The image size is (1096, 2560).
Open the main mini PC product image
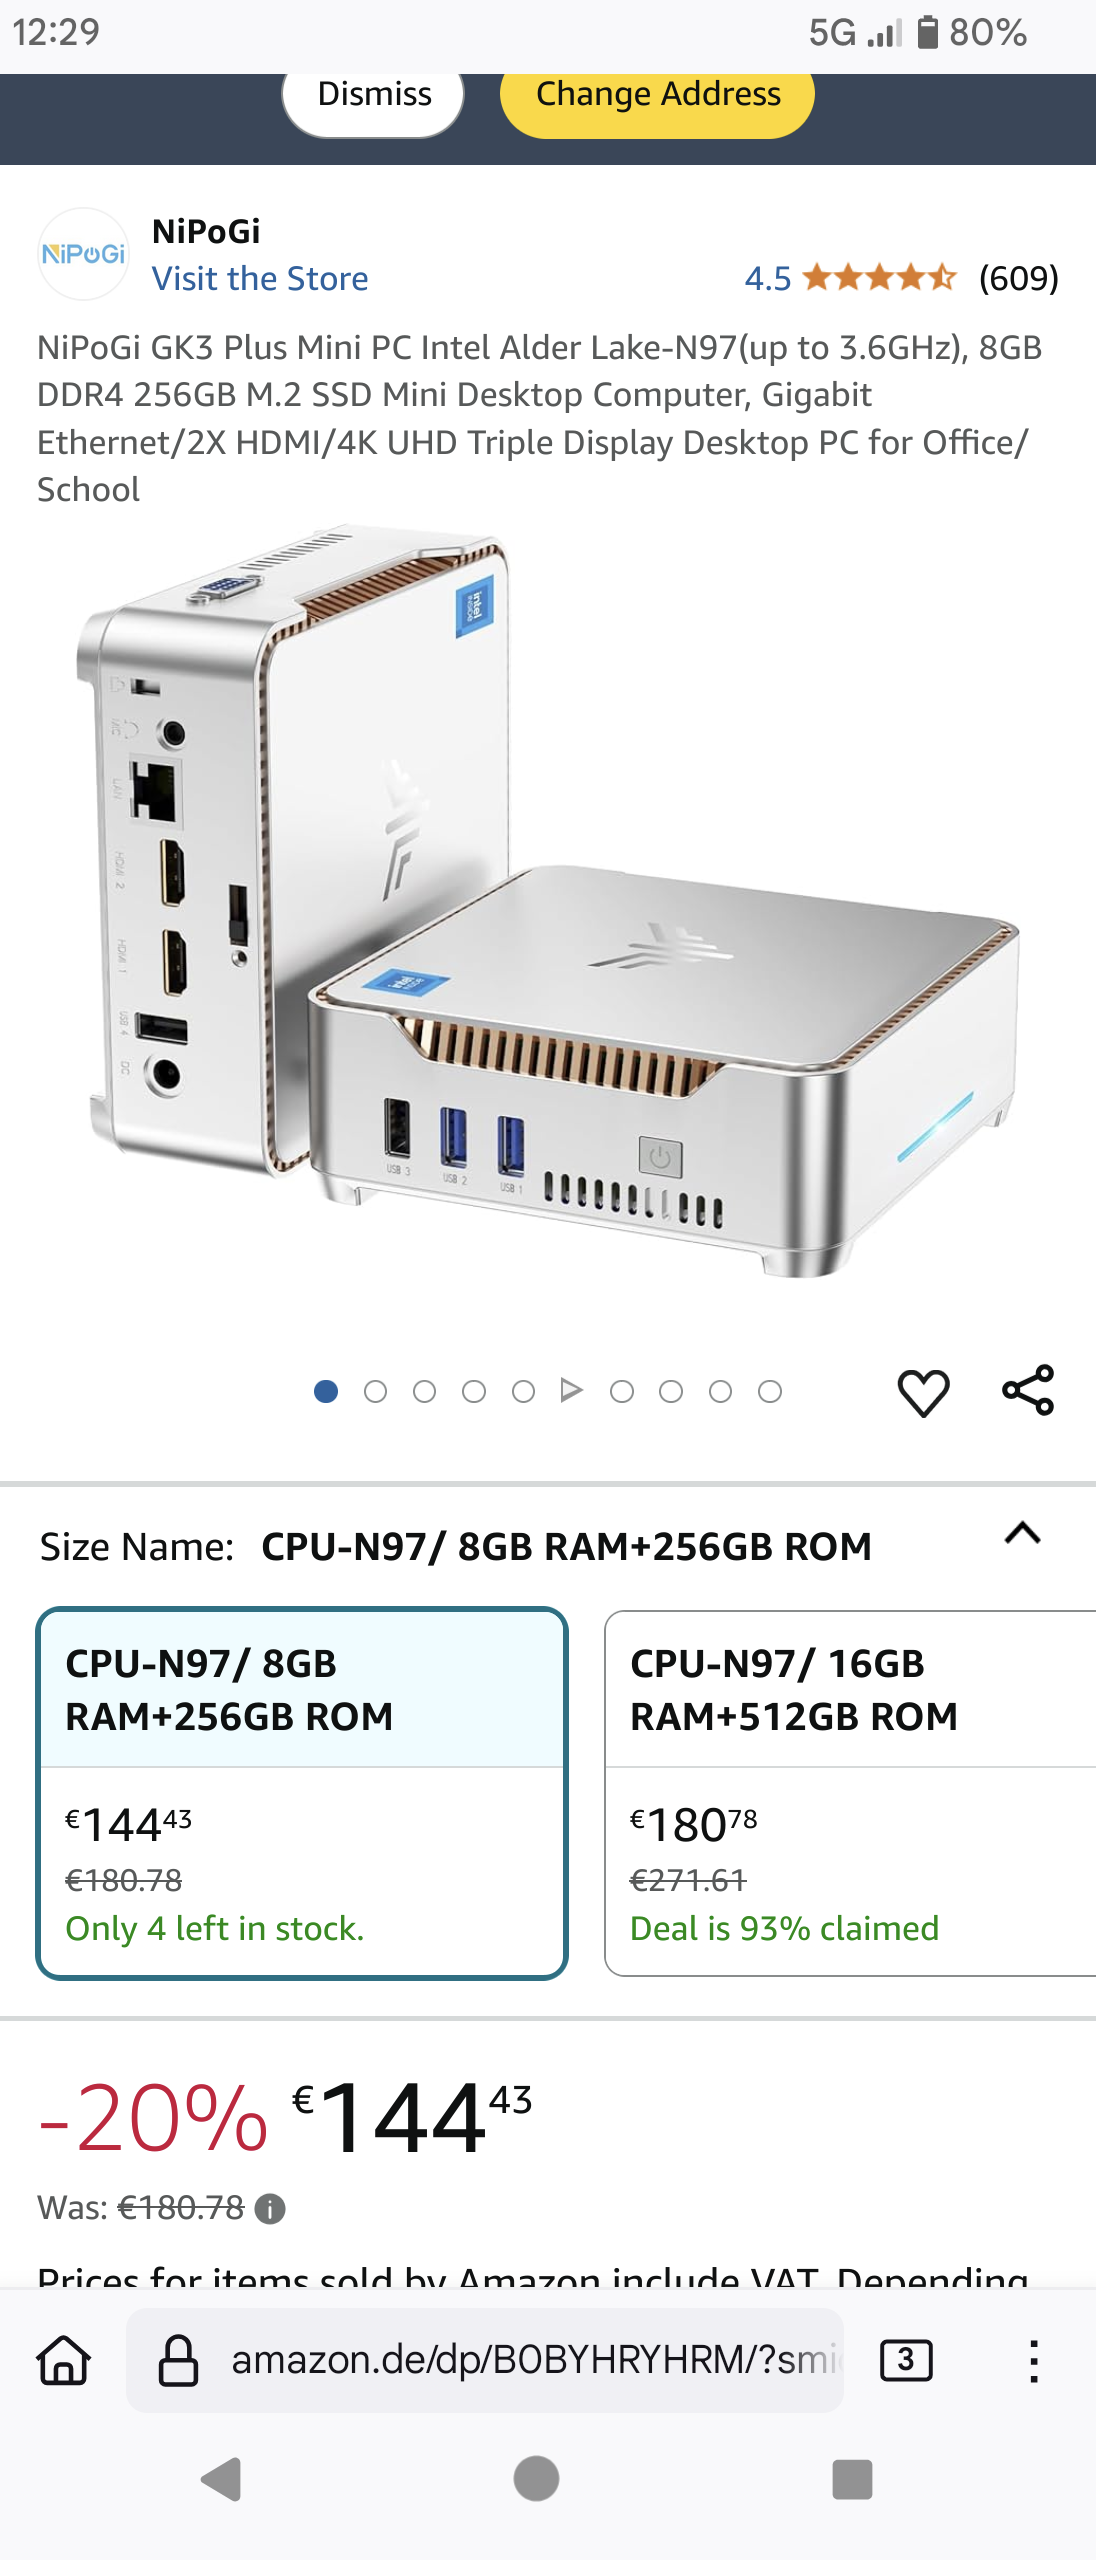(548, 900)
